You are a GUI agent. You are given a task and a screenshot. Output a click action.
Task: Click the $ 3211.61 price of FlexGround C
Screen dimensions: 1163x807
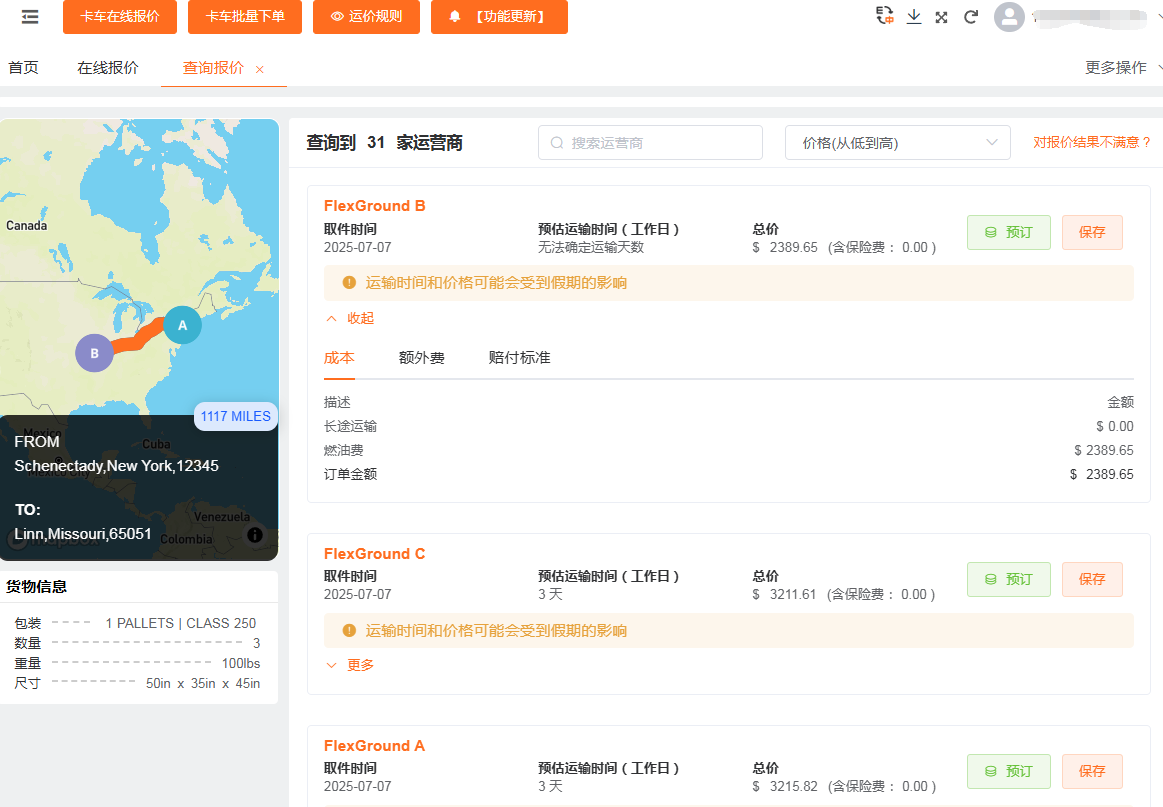(784, 594)
